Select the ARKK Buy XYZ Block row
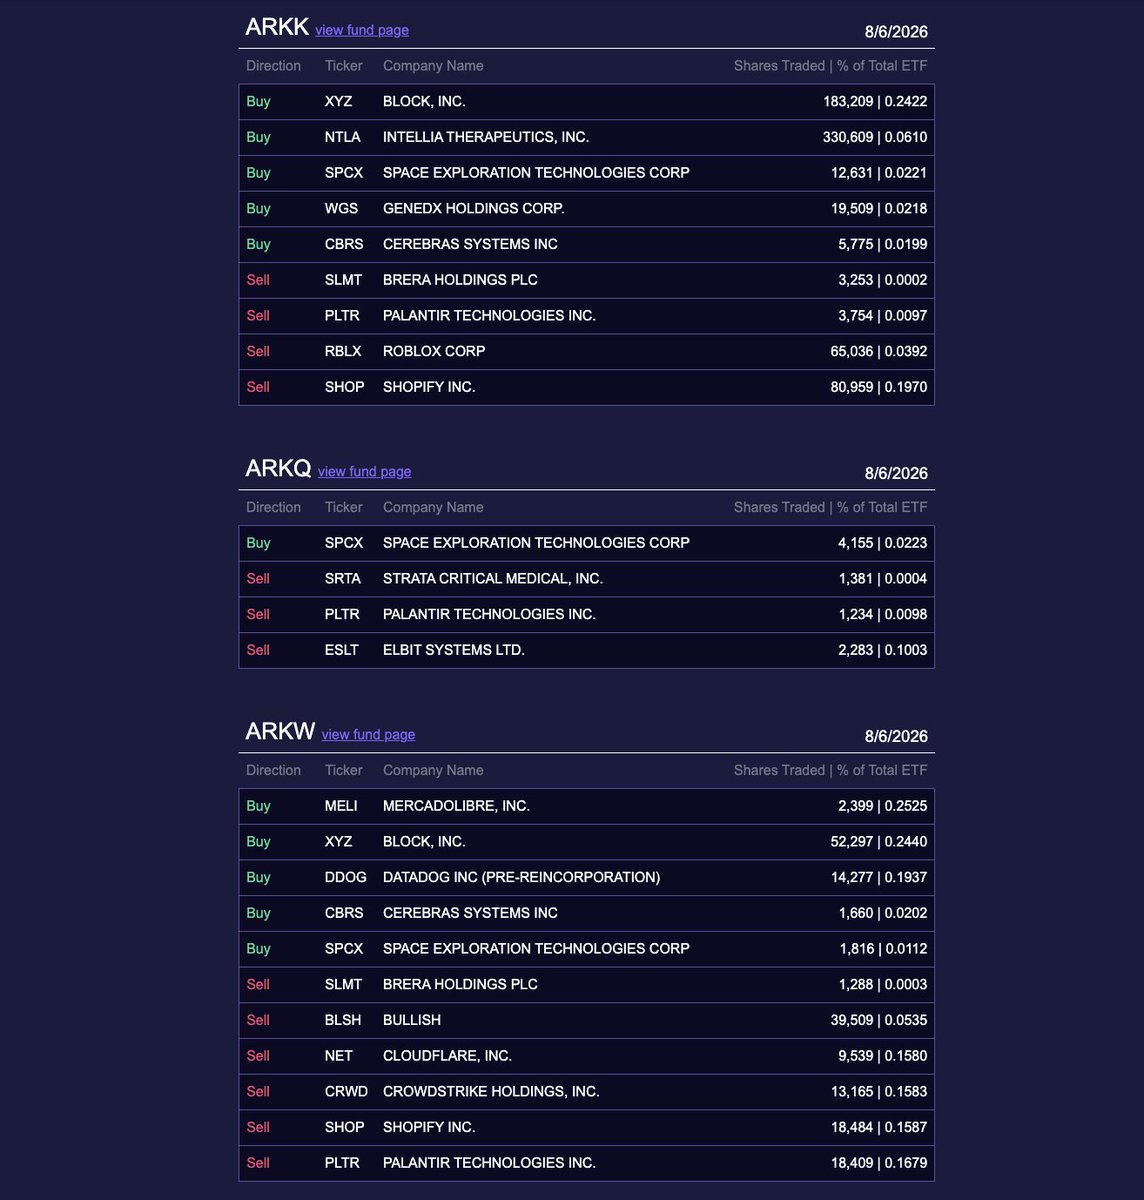 coord(586,102)
